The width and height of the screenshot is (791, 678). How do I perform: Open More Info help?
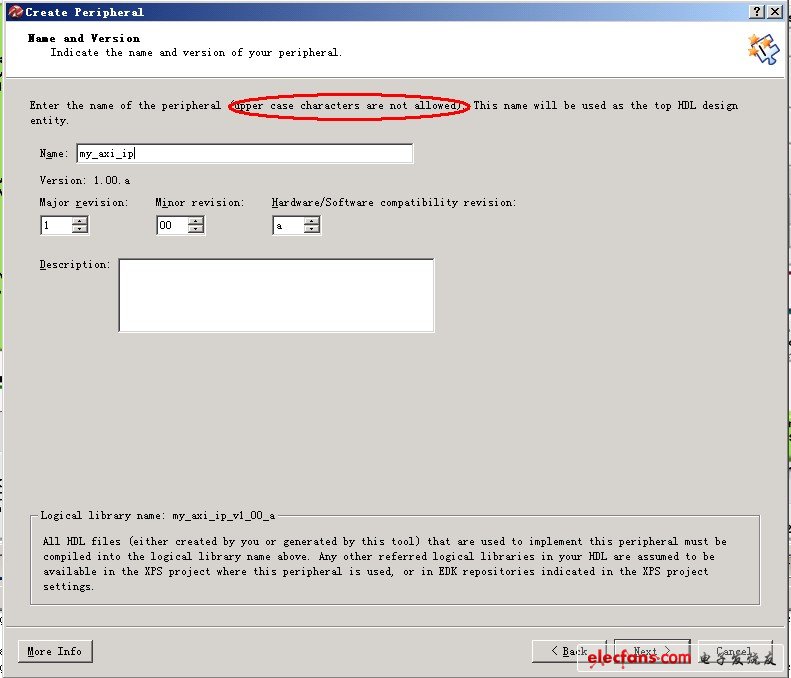point(54,651)
